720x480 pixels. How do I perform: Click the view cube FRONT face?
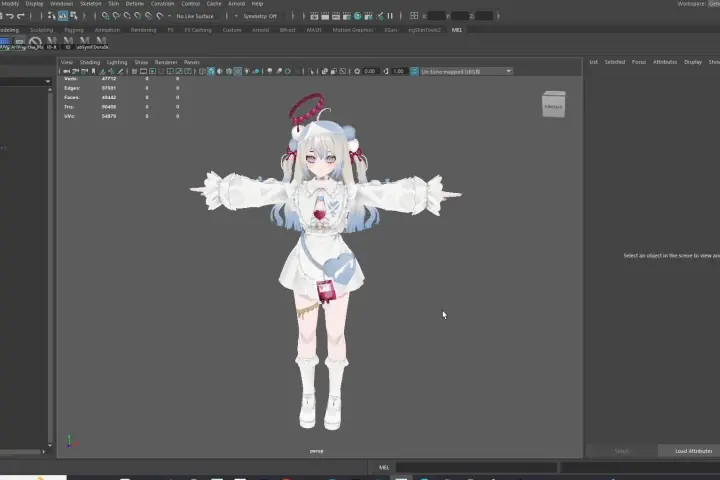pyautogui.click(x=553, y=107)
